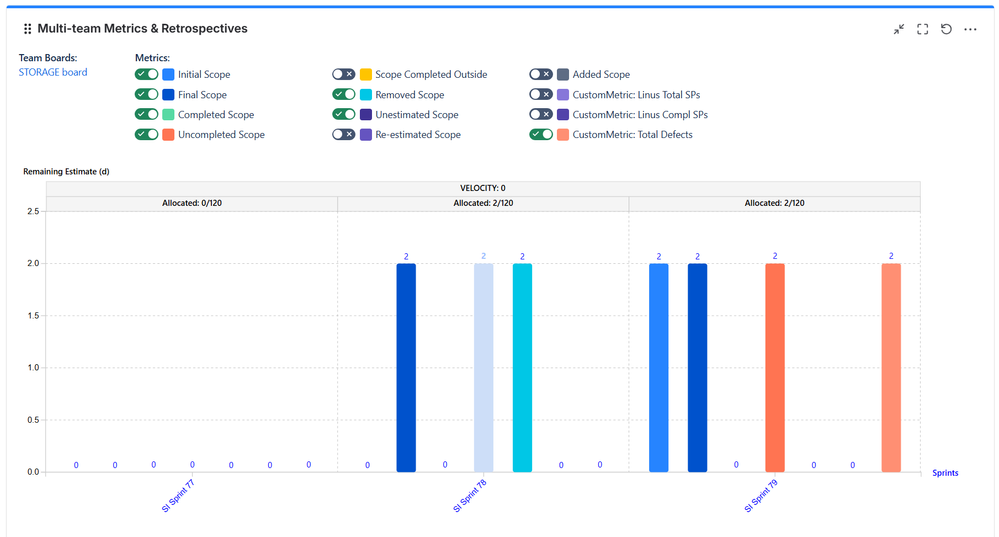
Task: Turn off the Unestimated Scope metric
Action: click(343, 115)
